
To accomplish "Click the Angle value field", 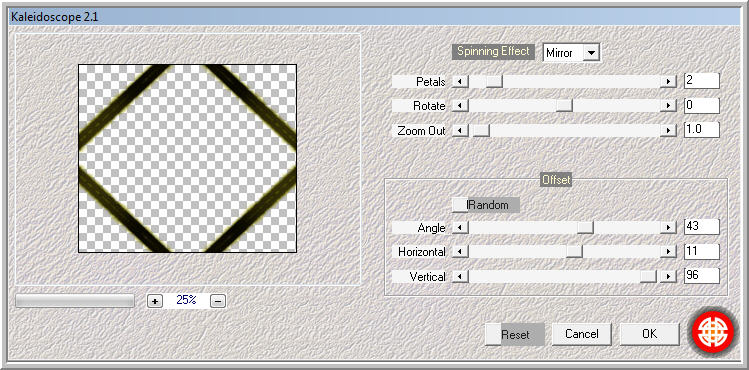I will coord(702,227).
